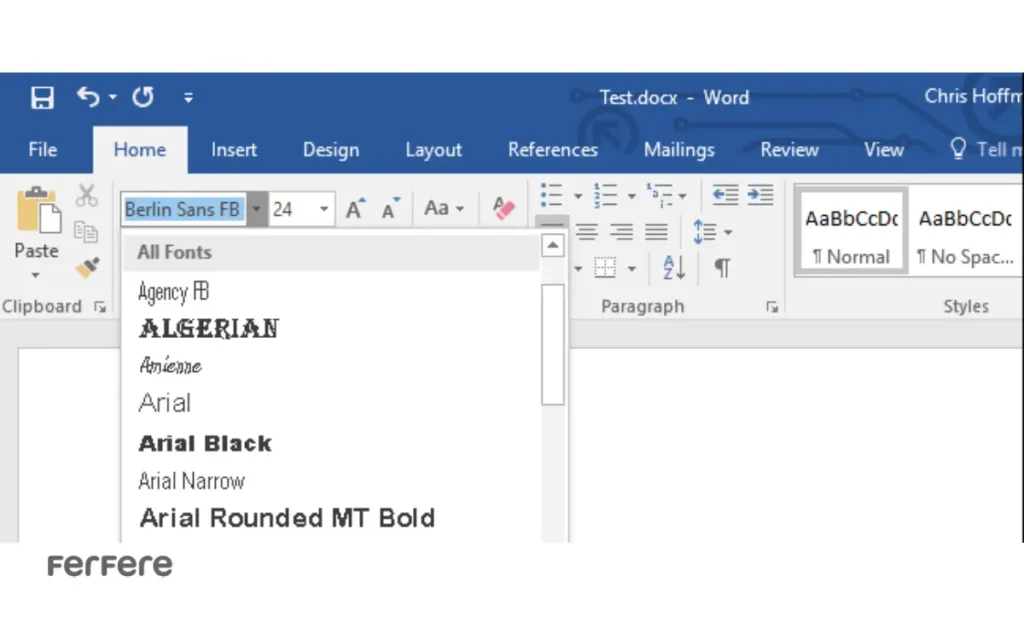Toggle Show/Hide paragraph marks

pyautogui.click(x=721, y=267)
